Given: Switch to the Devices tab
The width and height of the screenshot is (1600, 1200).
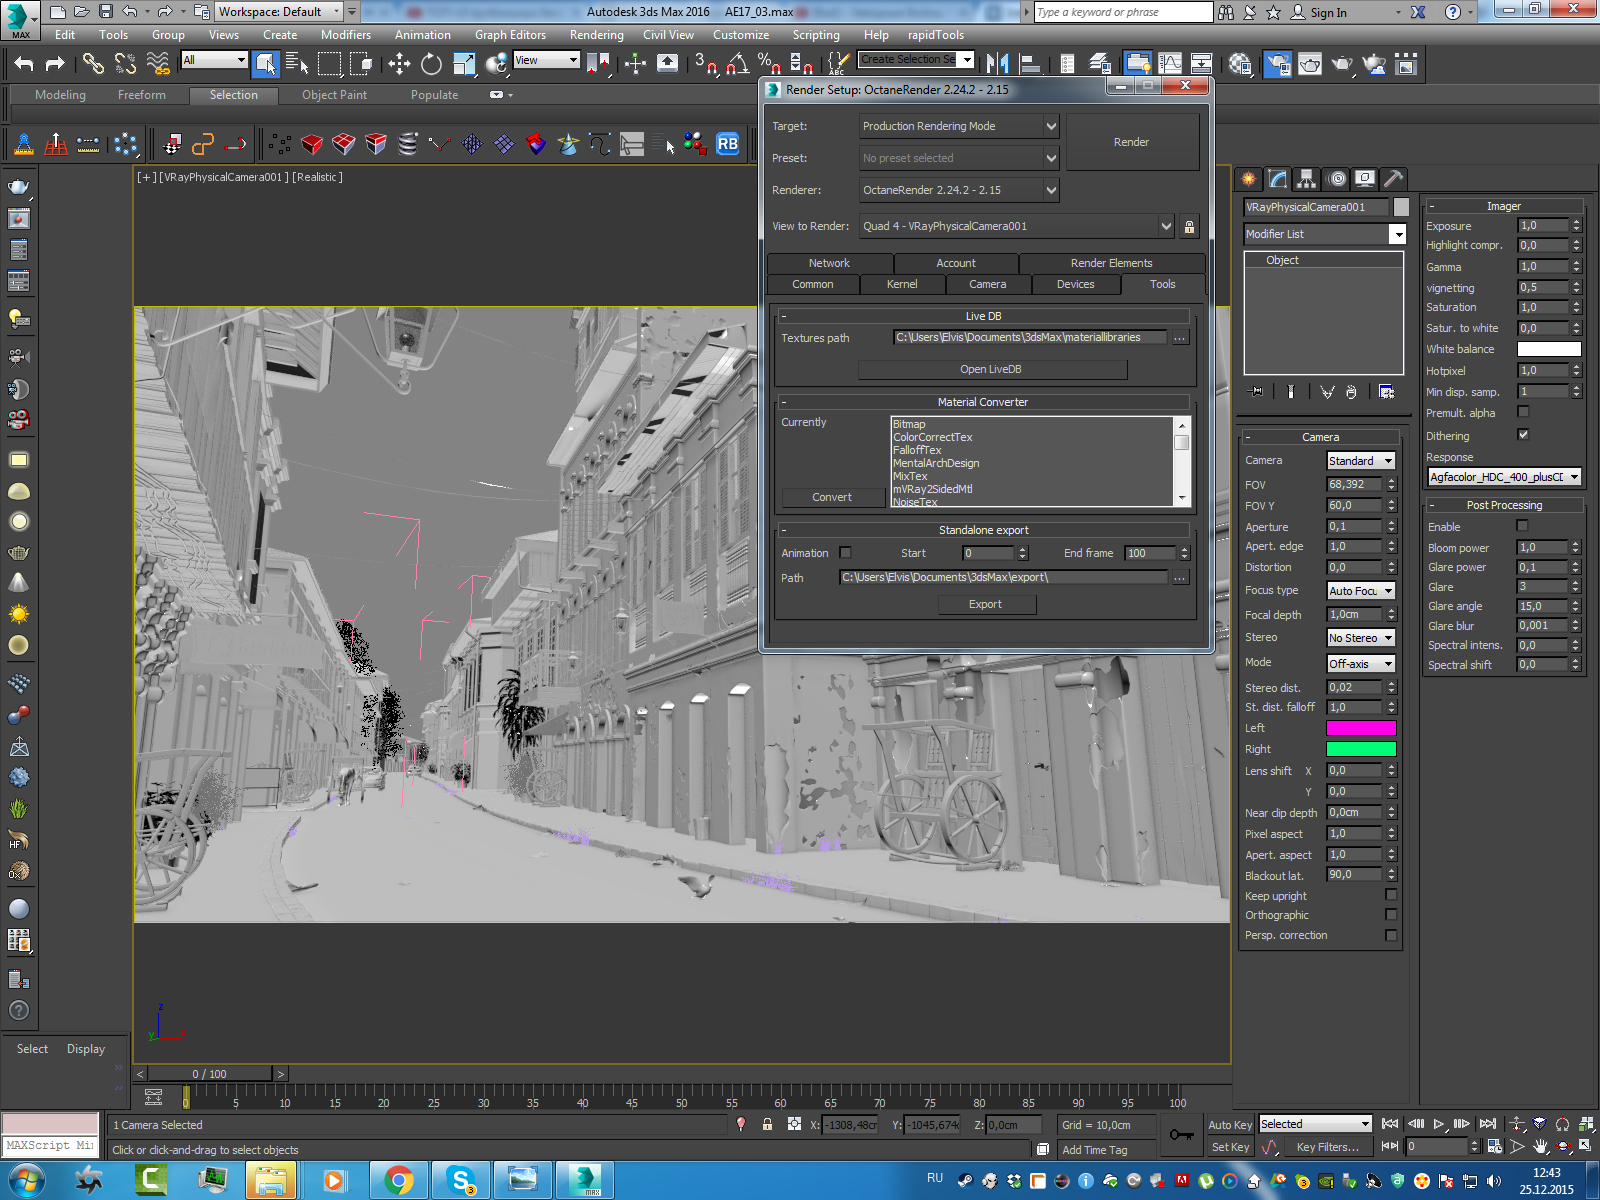Looking at the screenshot, I should coord(1076,284).
